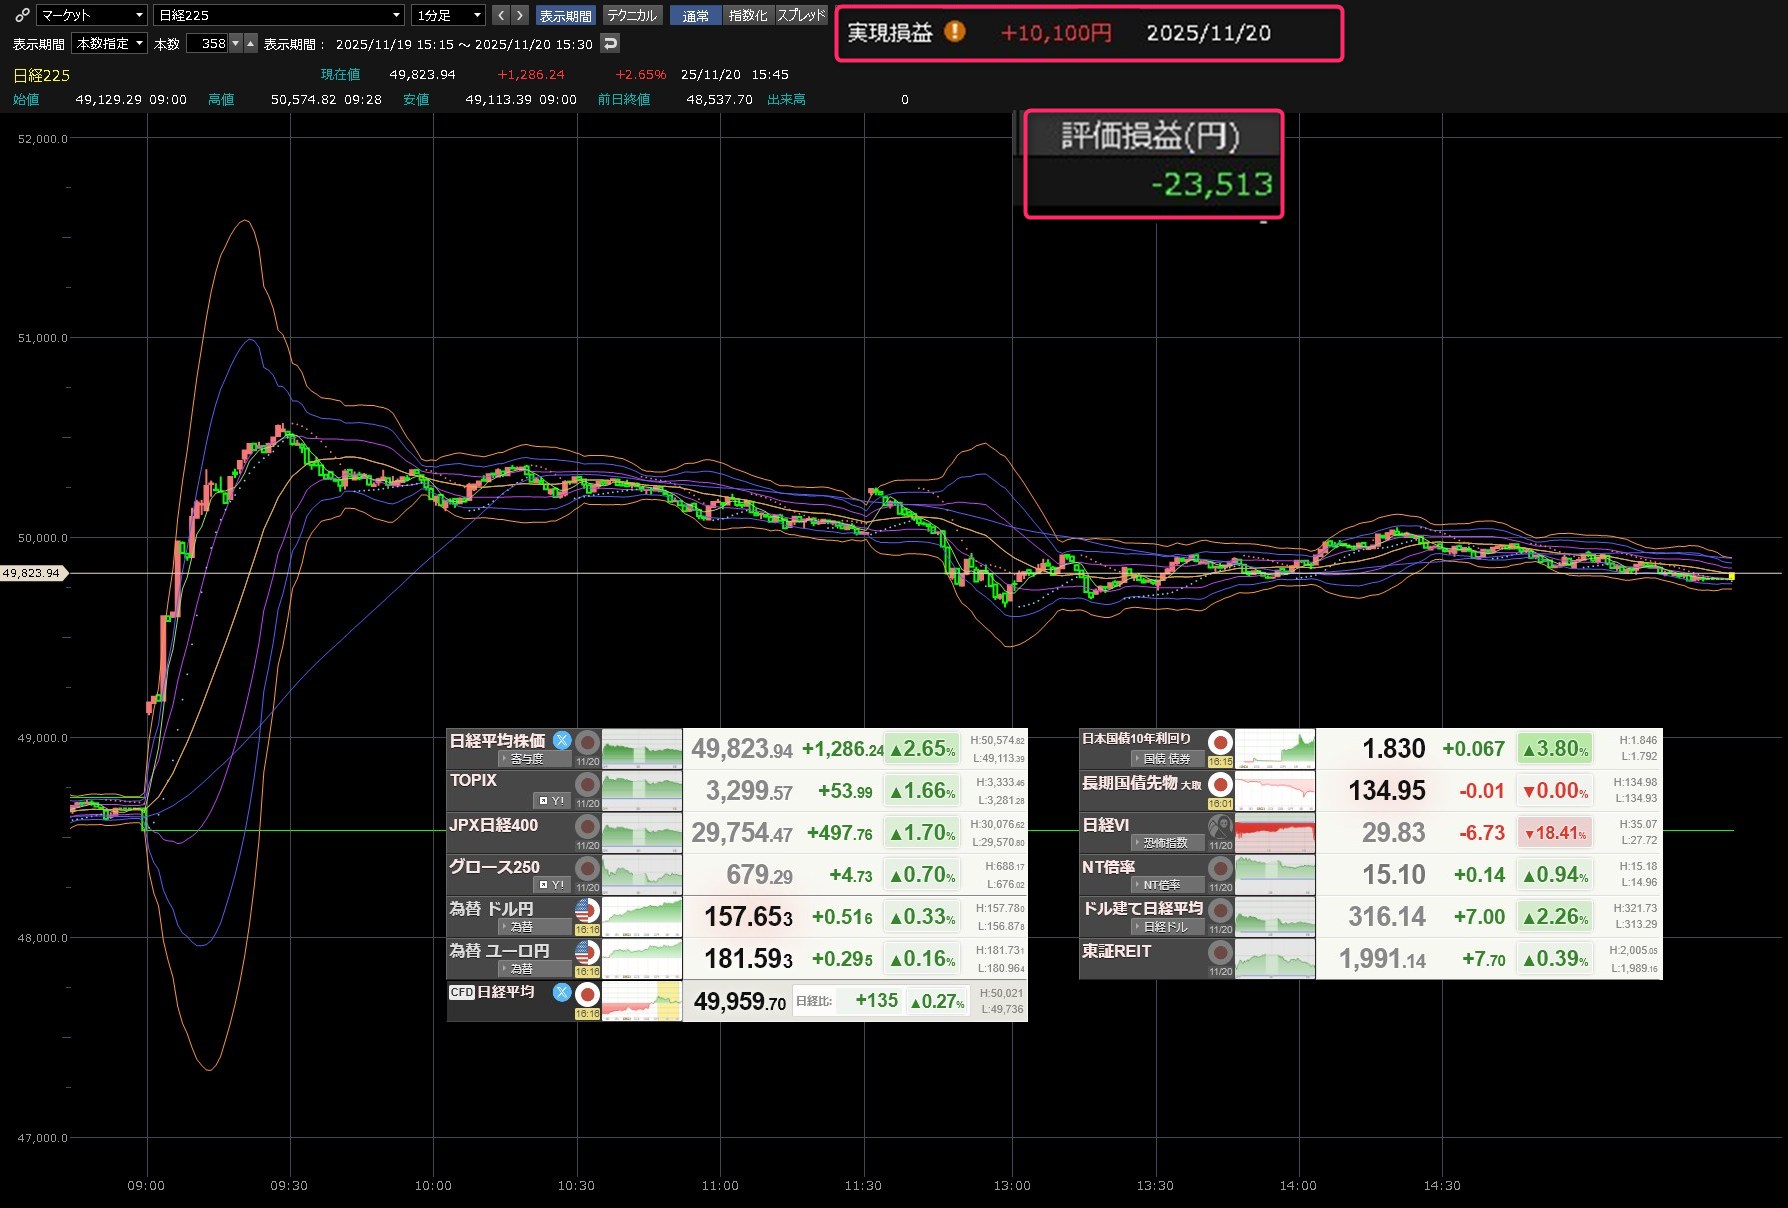
Task: Expand the 1分足 timeframe dropdown
Action: tap(448, 15)
